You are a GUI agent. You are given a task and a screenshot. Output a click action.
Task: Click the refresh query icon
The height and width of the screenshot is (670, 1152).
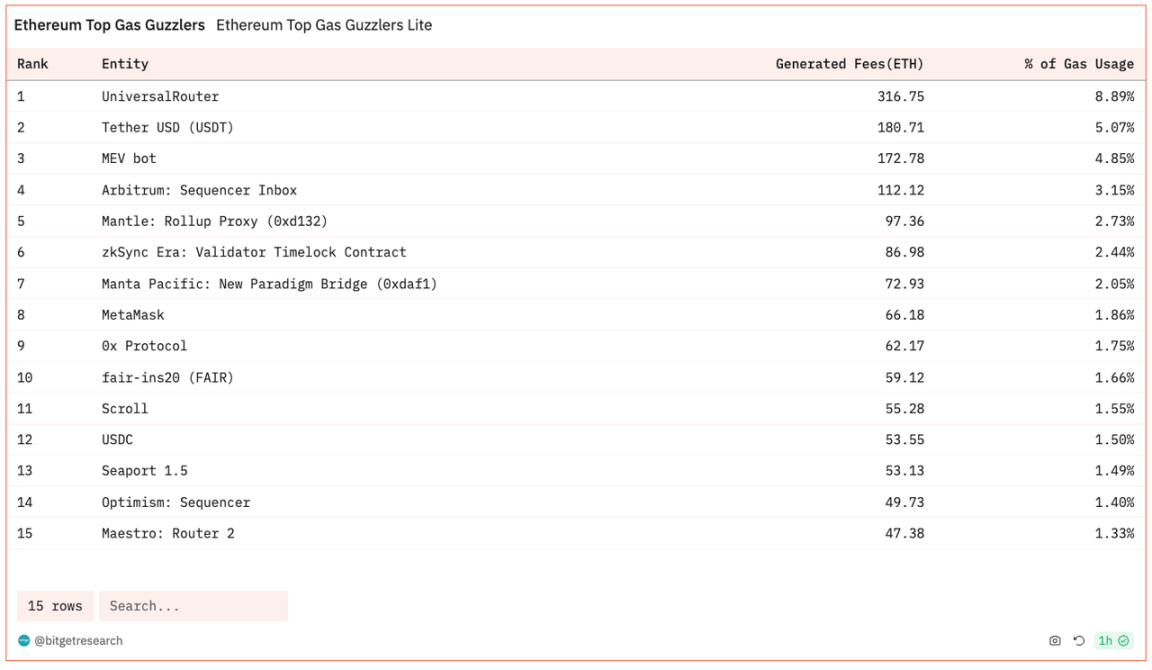pos(1079,641)
